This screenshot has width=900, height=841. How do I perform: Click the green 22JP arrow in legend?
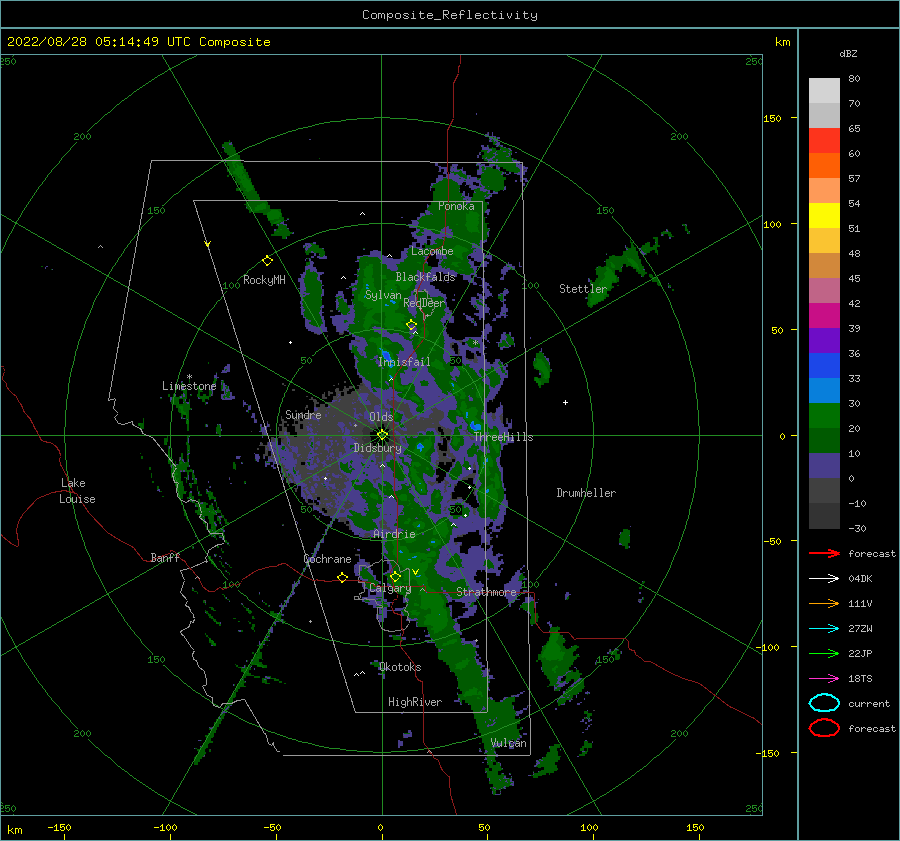point(824,653)
